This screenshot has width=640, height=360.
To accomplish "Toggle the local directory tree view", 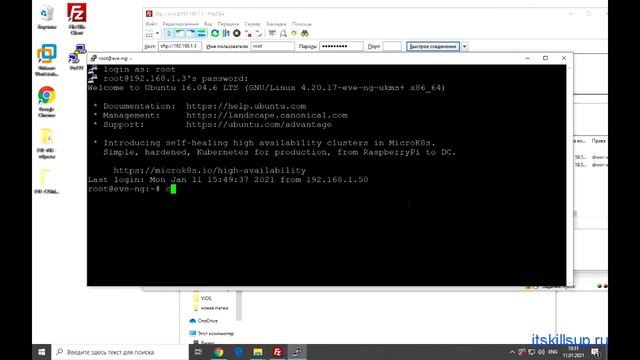I will tap(180, 33).
